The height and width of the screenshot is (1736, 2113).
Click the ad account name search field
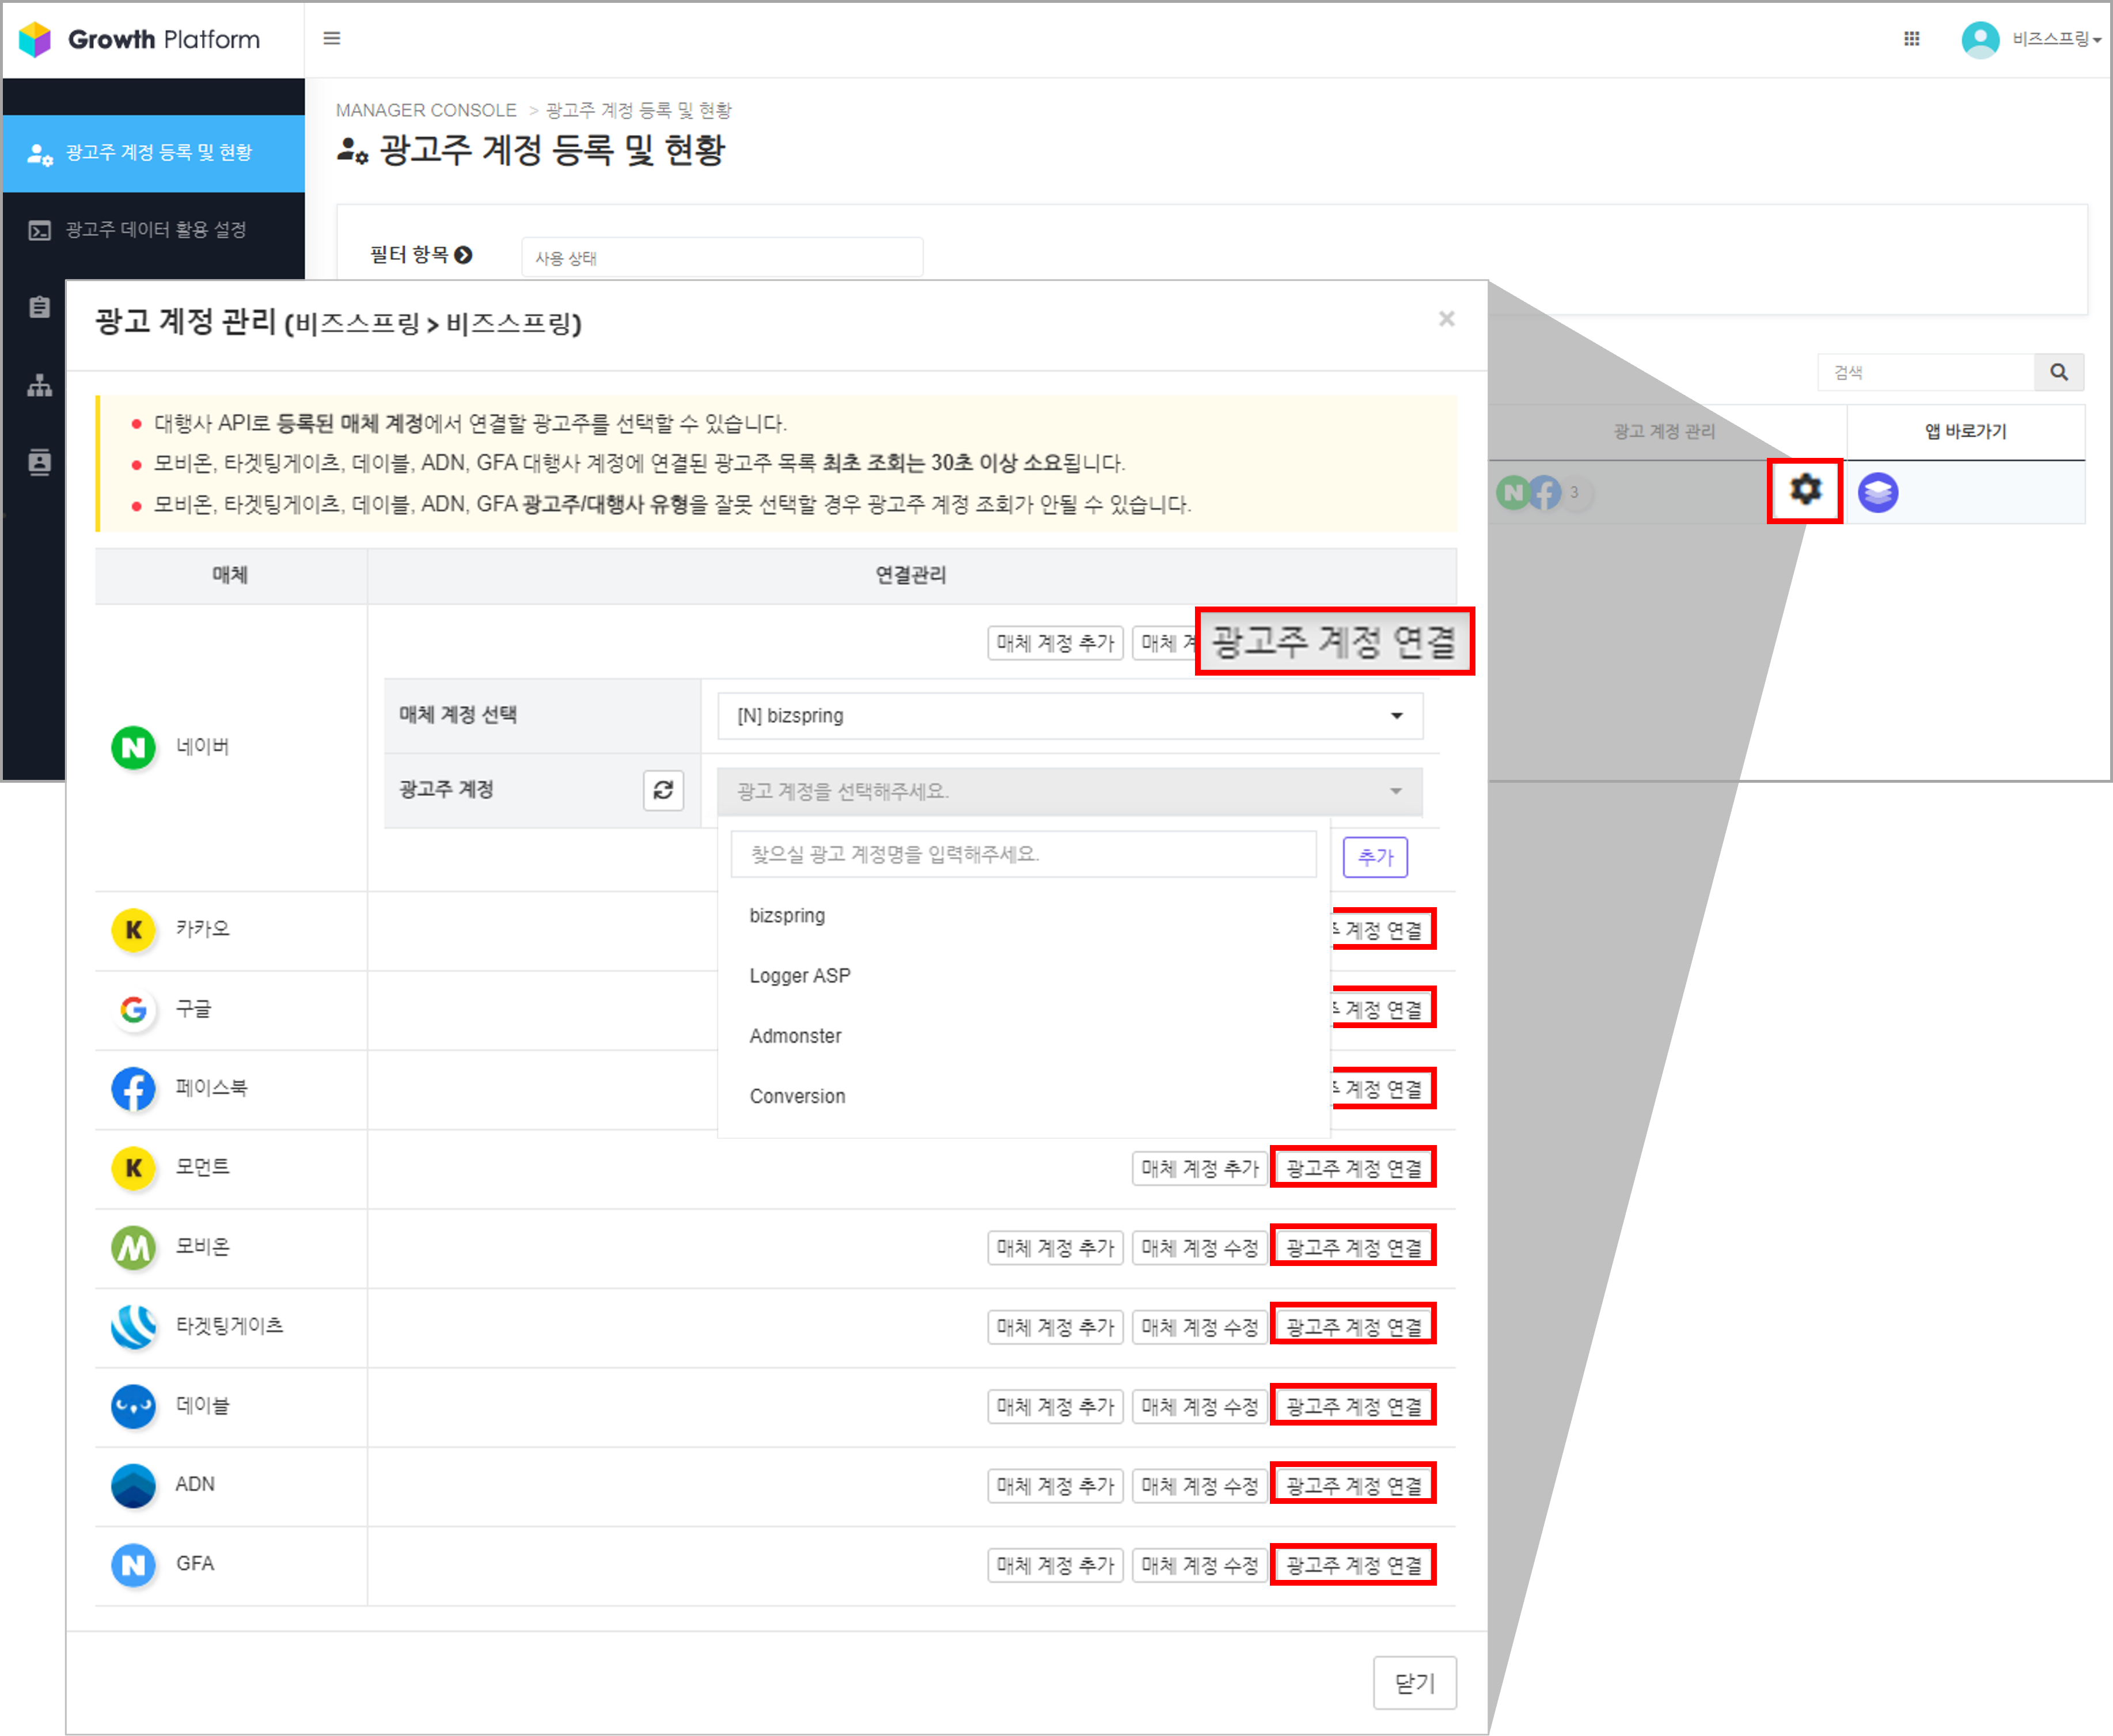pos(1022,854)
